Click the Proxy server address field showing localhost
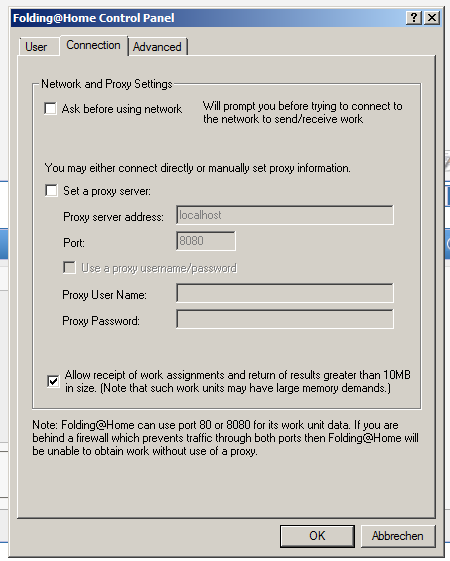 point(285,215)
